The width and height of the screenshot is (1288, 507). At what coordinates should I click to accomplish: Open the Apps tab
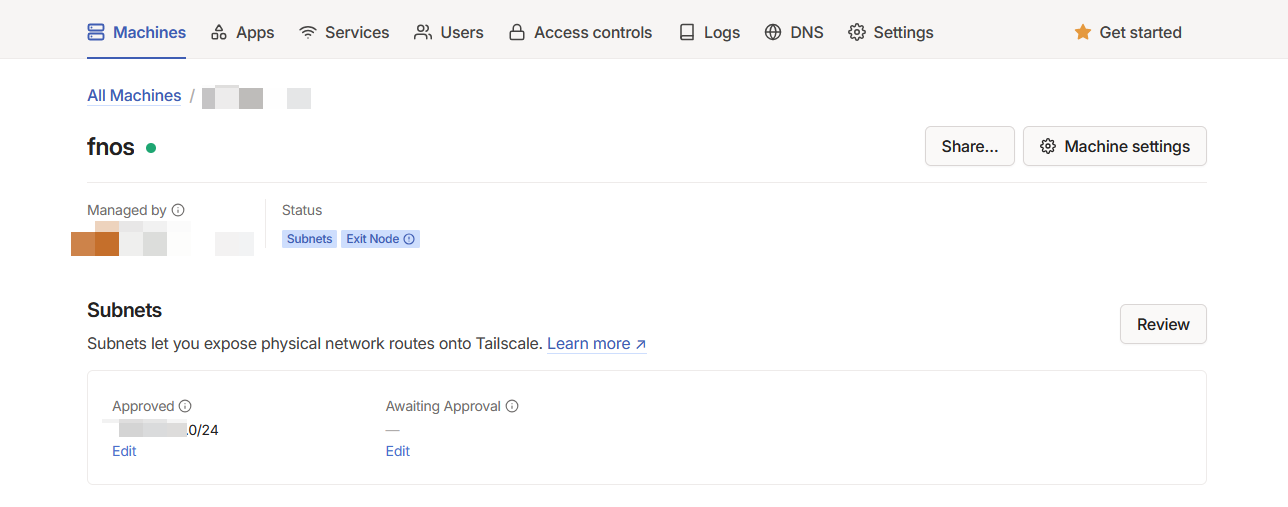click(x=242, y=32)
